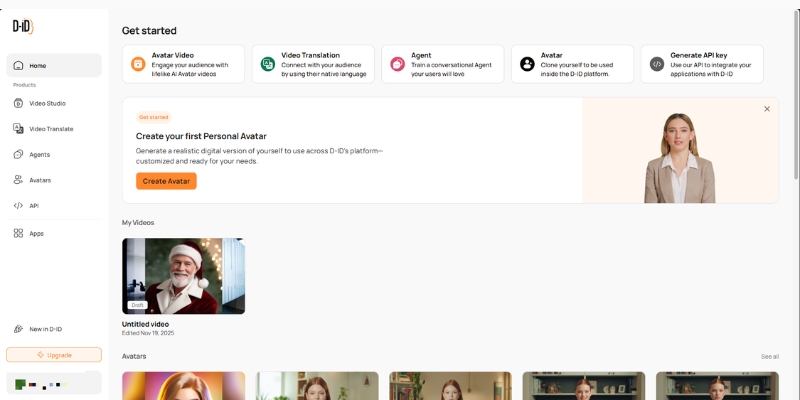Click the Upgrade button

[x=54, y=355]
